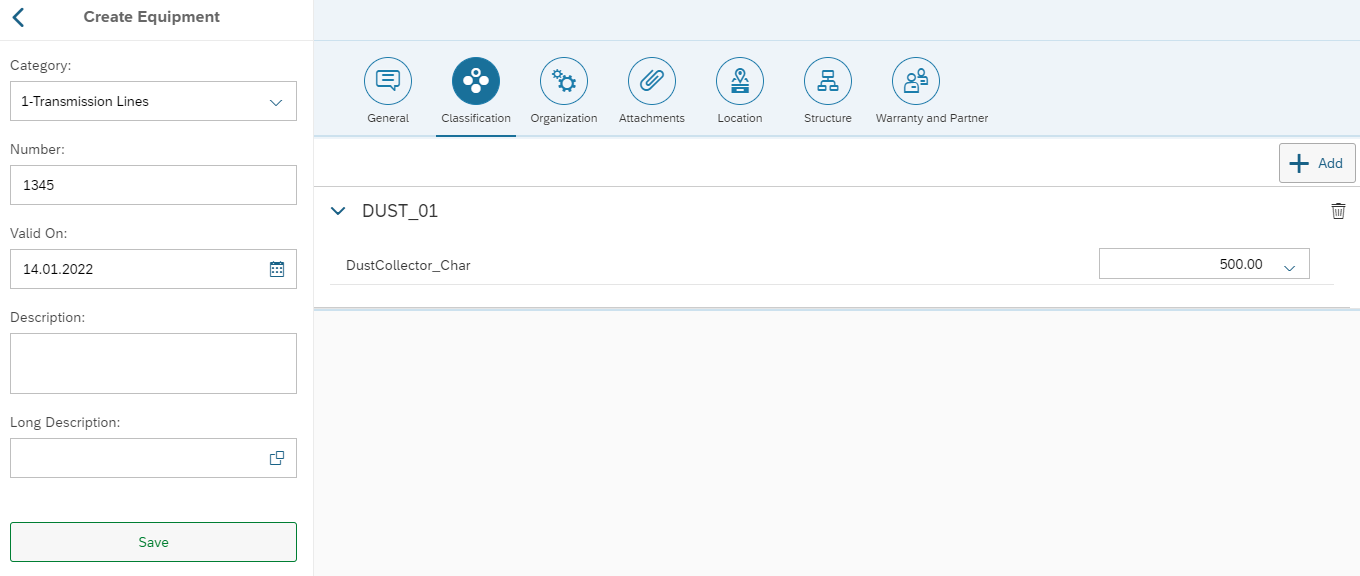Delete the DUST_01 class with trash icon

[x=1338, y=211]
